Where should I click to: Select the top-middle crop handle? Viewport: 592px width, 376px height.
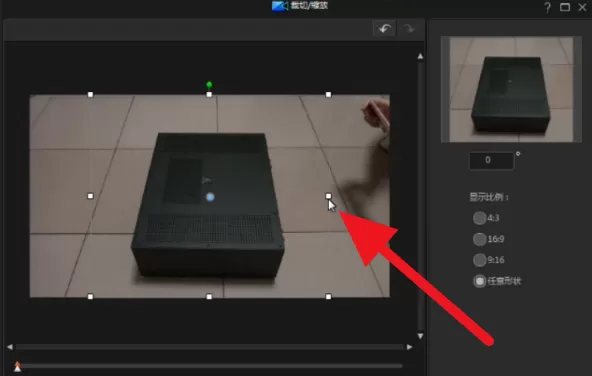[x=209, y=94]
